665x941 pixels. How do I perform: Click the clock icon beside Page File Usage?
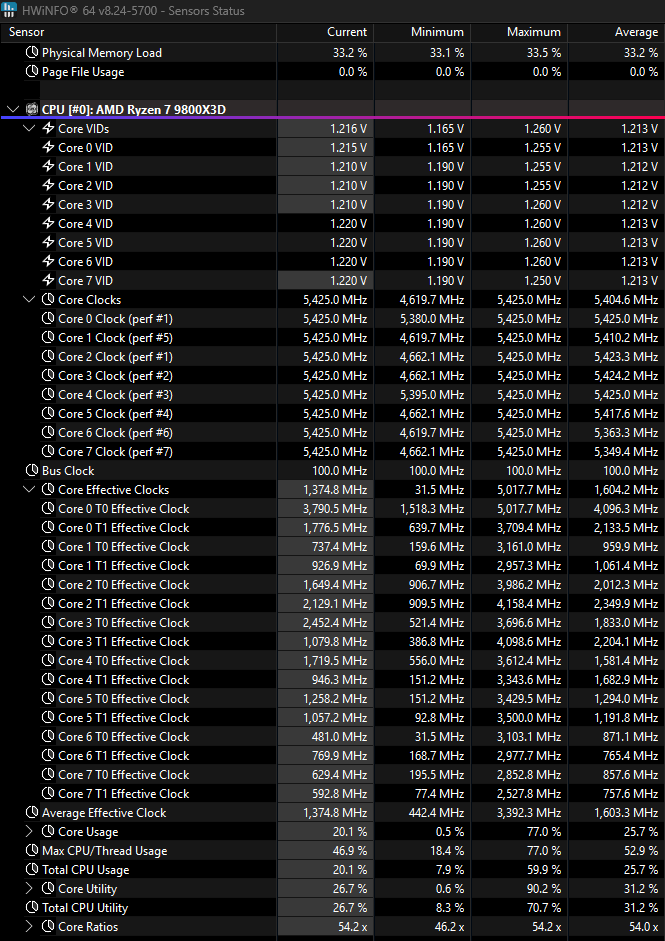32,72
